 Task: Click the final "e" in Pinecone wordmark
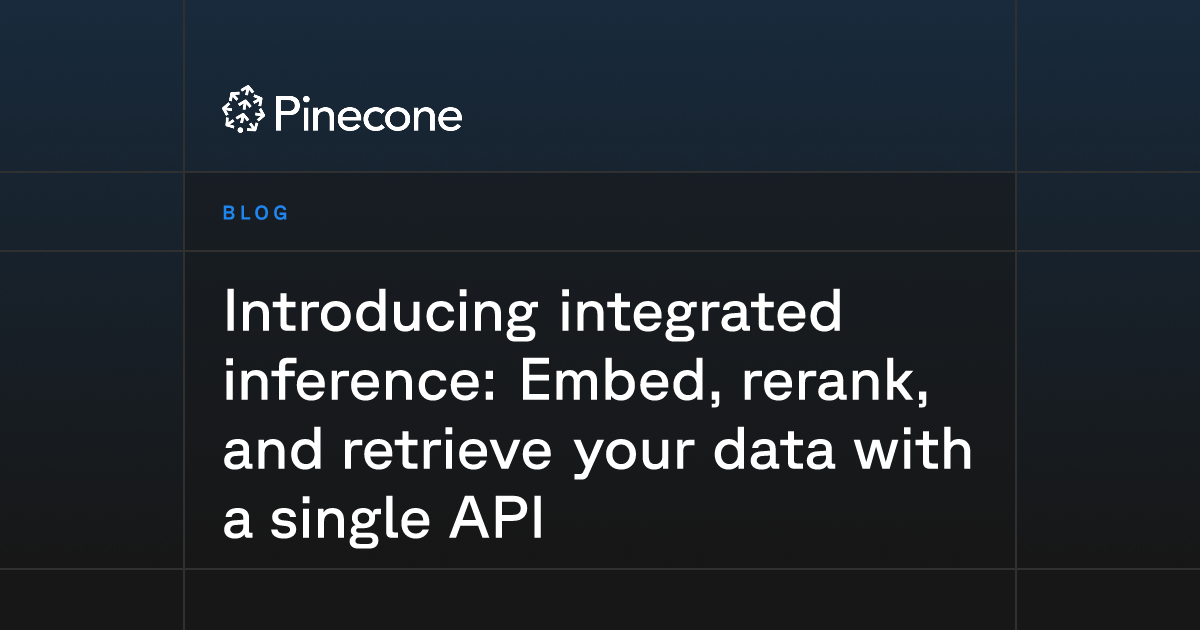(450, 120)
